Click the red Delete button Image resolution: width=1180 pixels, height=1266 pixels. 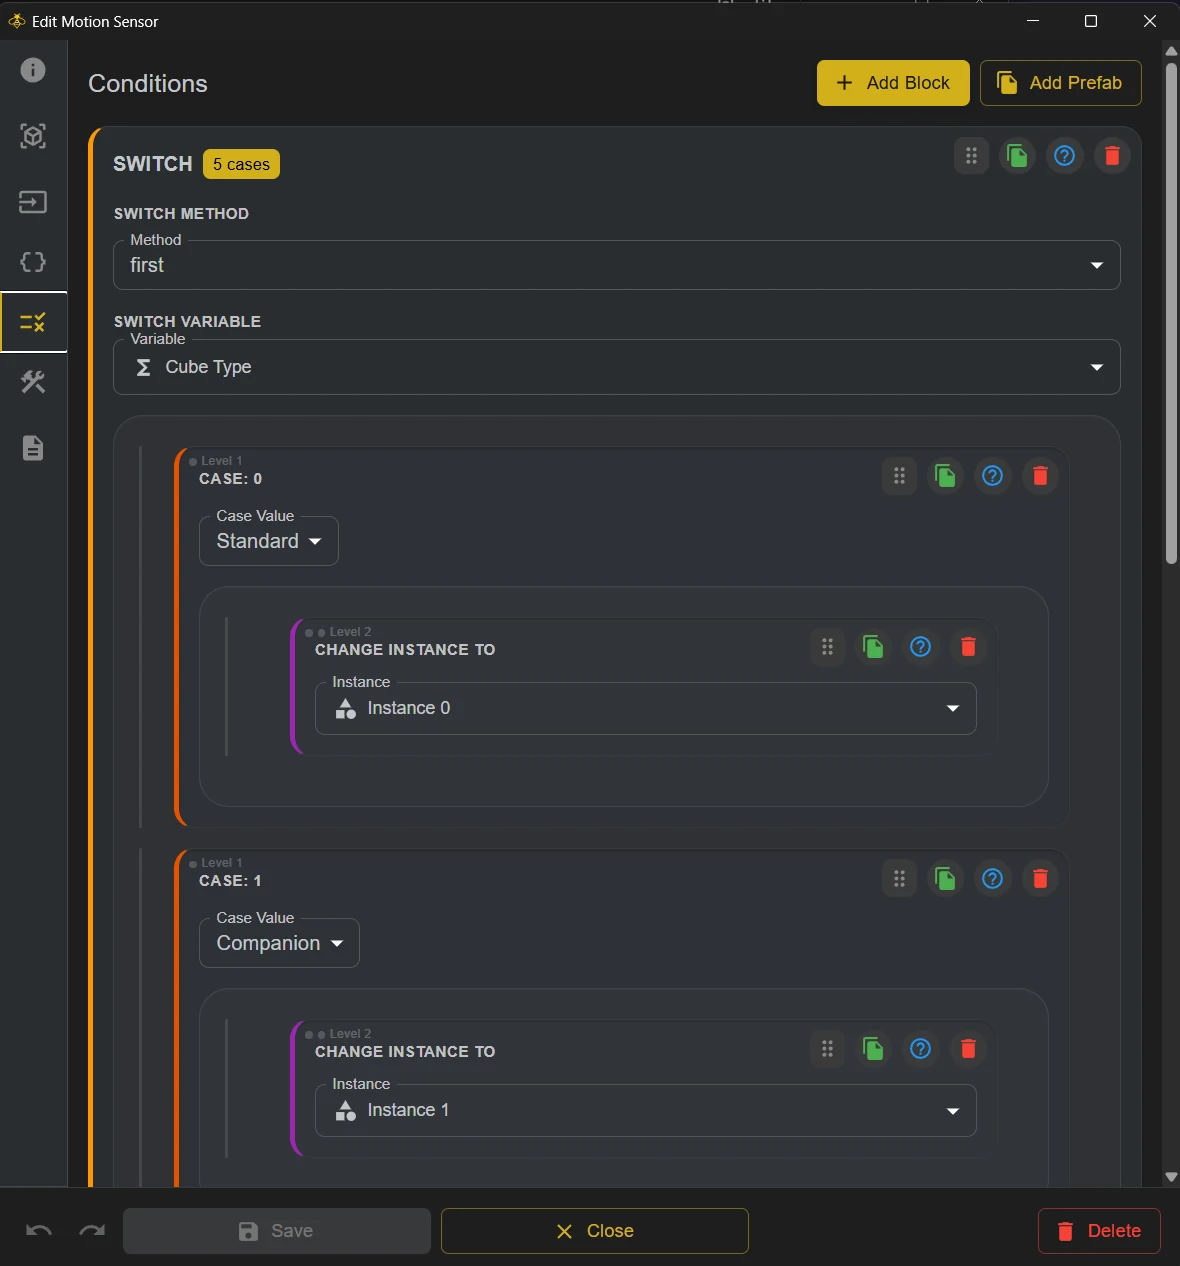click(x=1099, y=1231)
